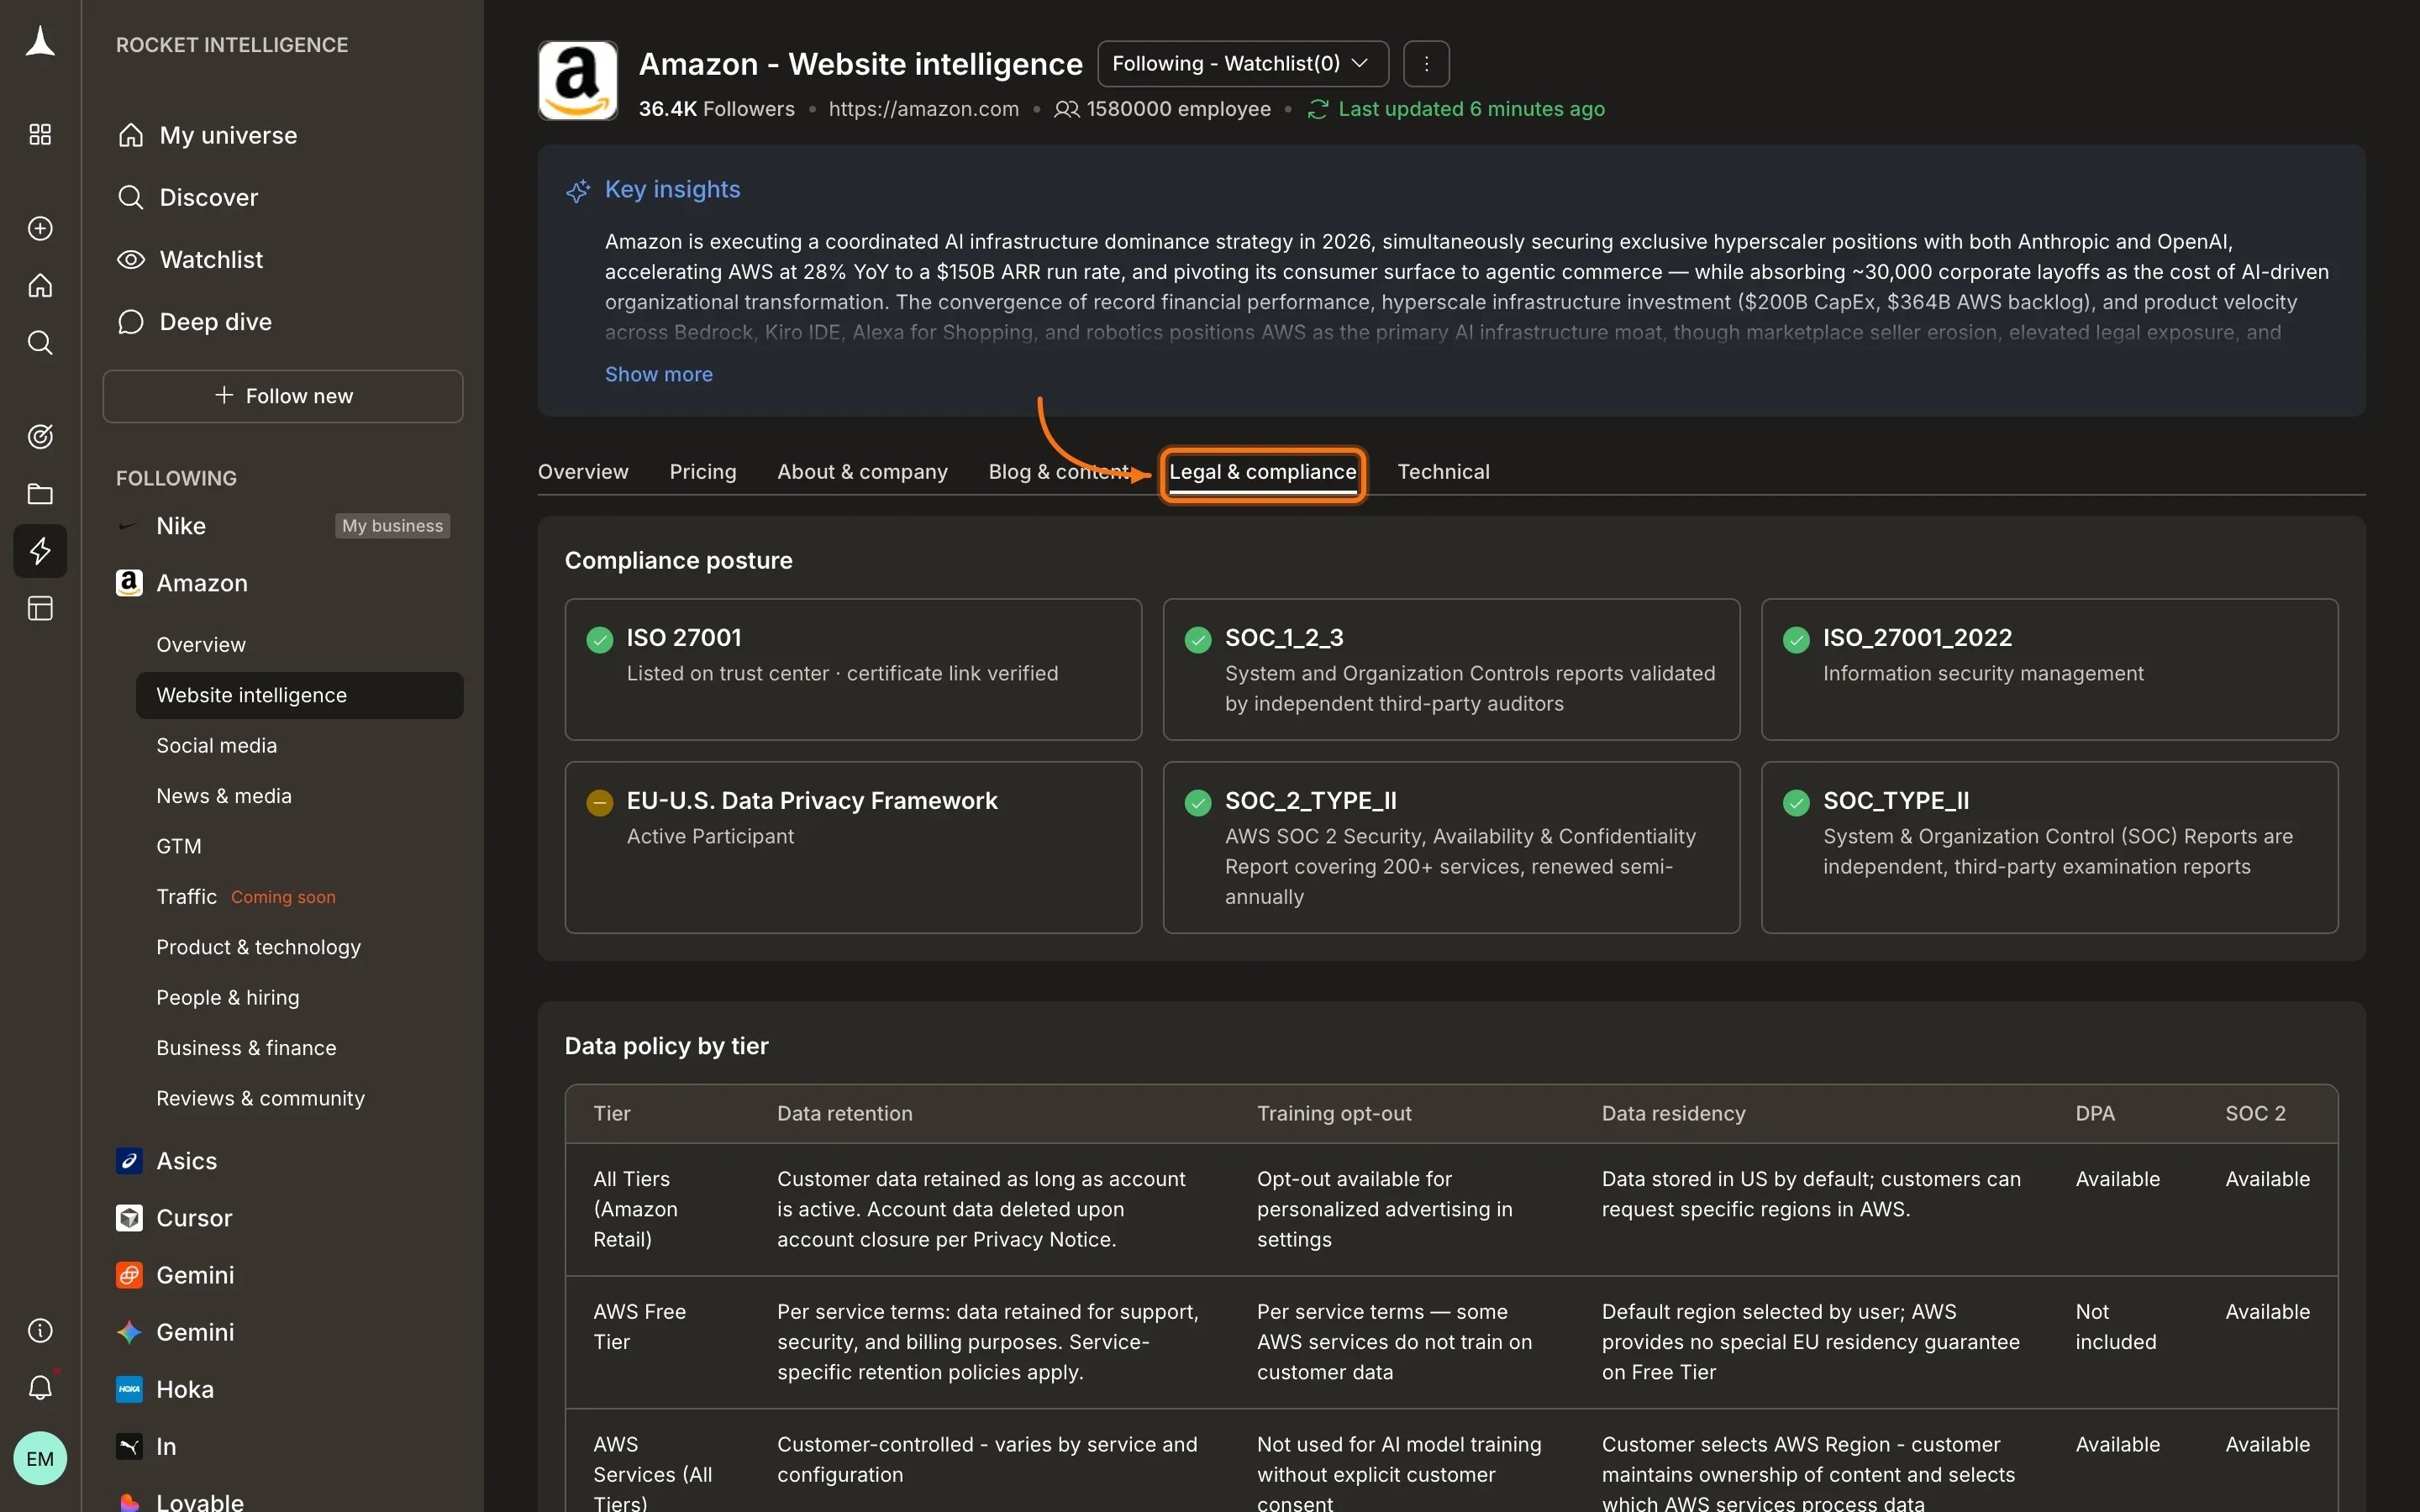This screenshot has width=2420, height=1512.
Task: Click the green check on SOC_2_TYPE_II card
Action: [1197, 802]
